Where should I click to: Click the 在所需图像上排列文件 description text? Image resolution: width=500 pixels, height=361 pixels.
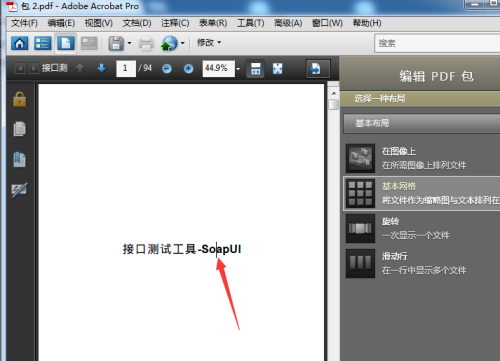click(x=424, y=165)
